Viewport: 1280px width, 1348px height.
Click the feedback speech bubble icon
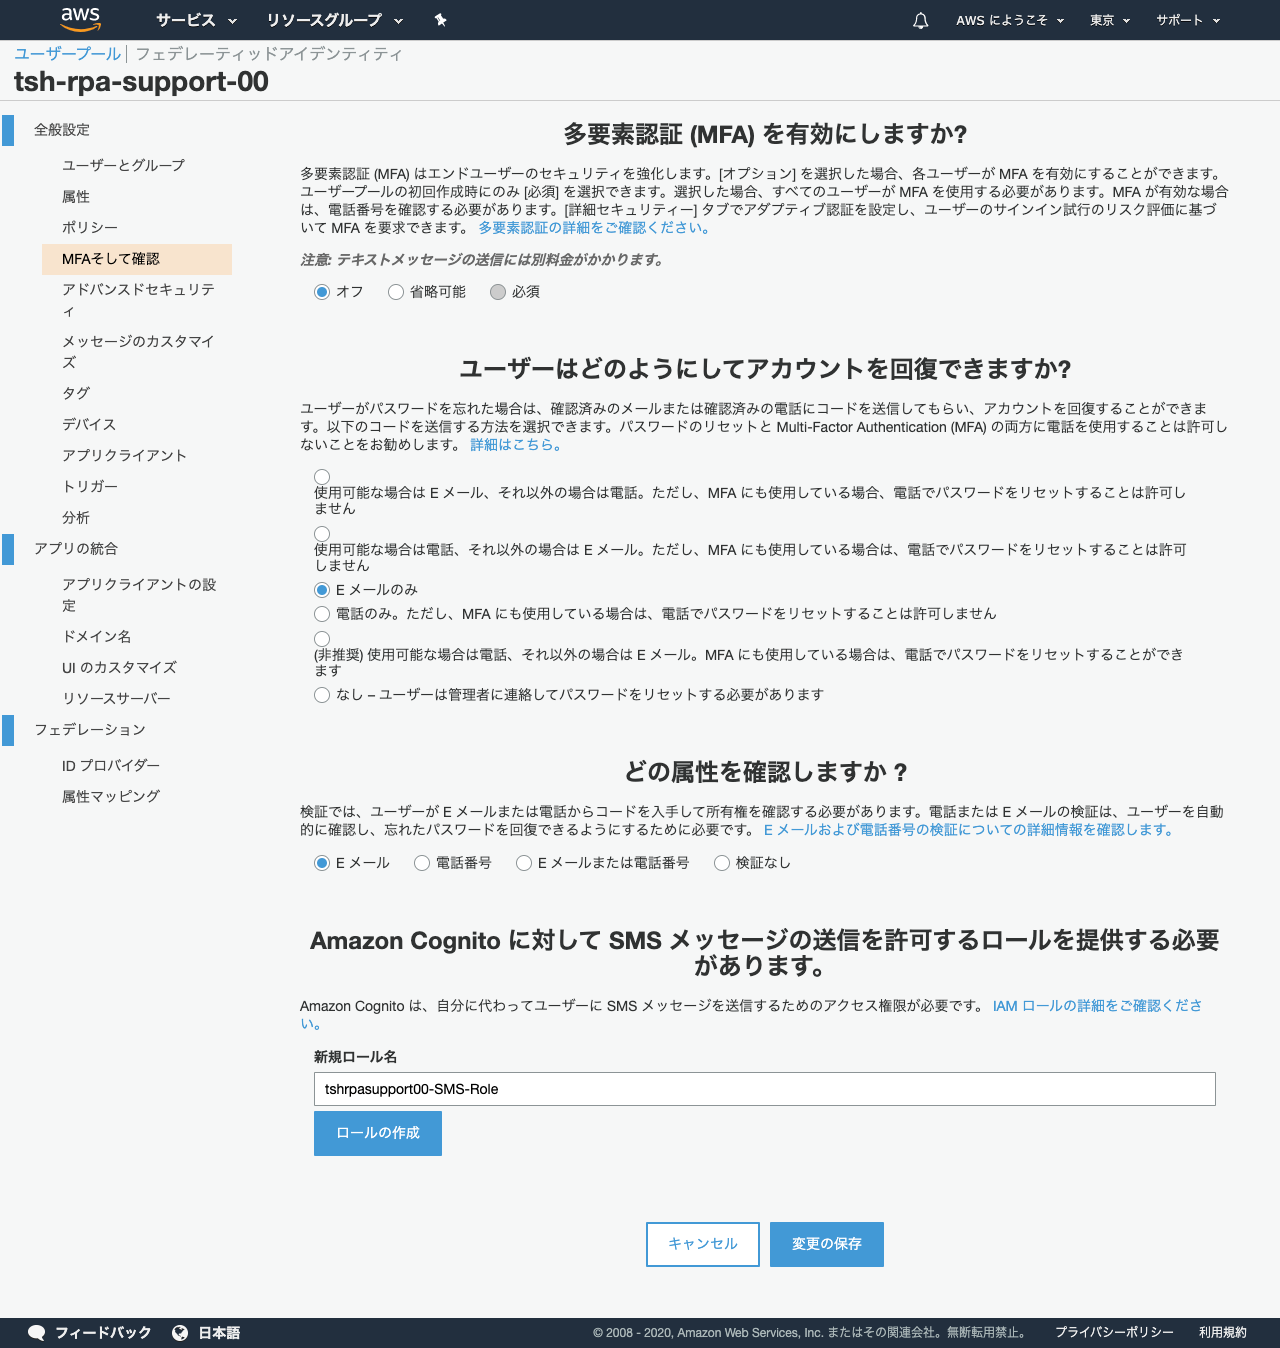click(x=37, y=1332)
